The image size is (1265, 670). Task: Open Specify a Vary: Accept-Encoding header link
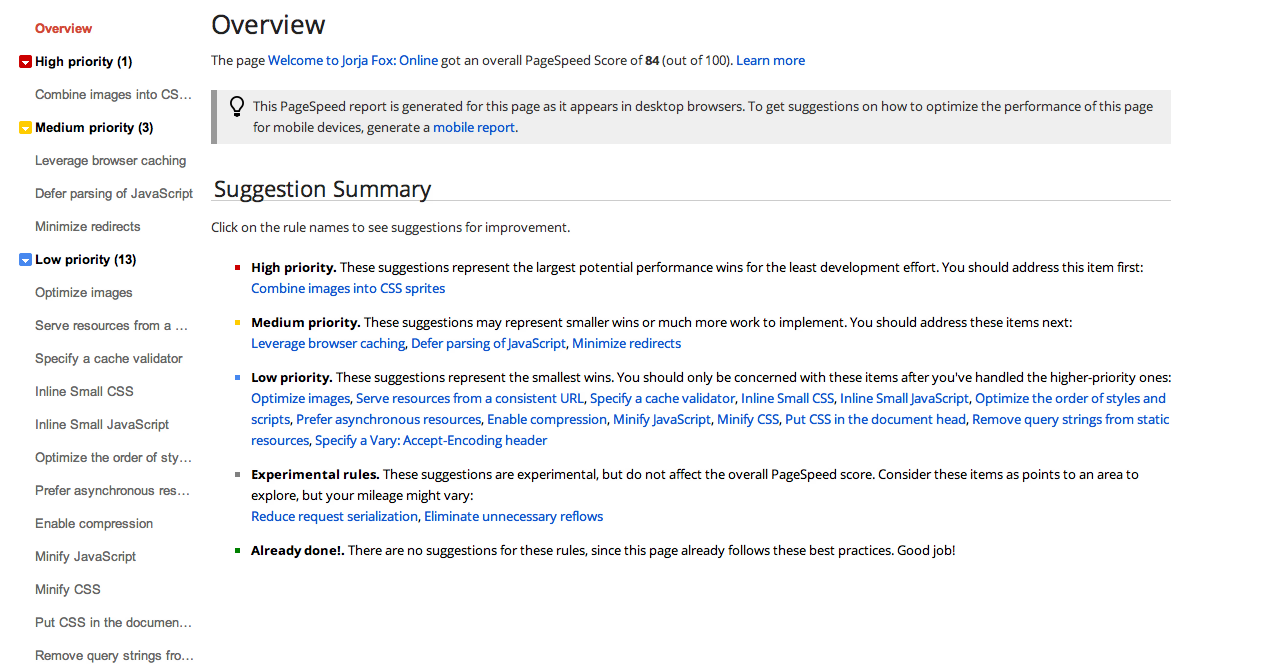pyautogui.click(x=431, y=440)
